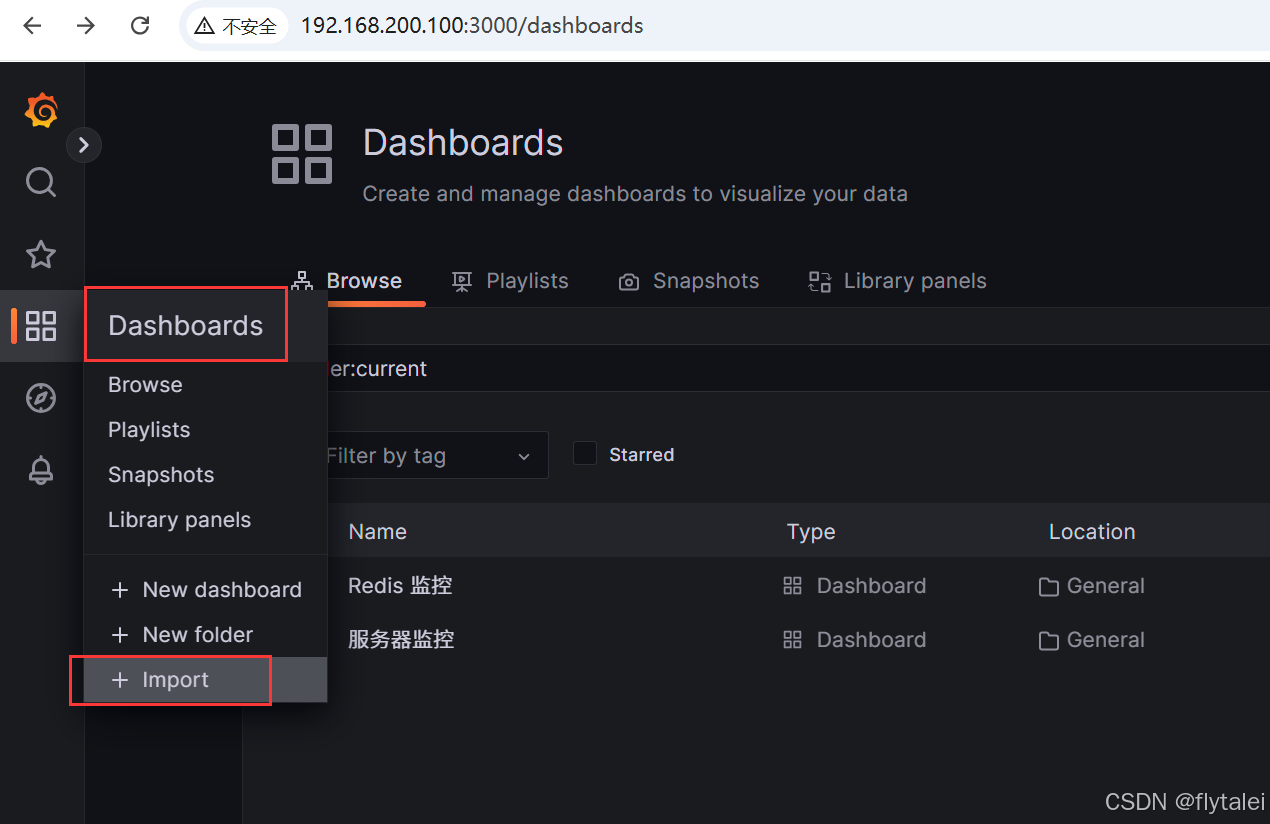Choose Browse from the Dashboards menu
The width and height of the screenshot is (1270, 824).
pyautogui.click(x=145, y=385)
